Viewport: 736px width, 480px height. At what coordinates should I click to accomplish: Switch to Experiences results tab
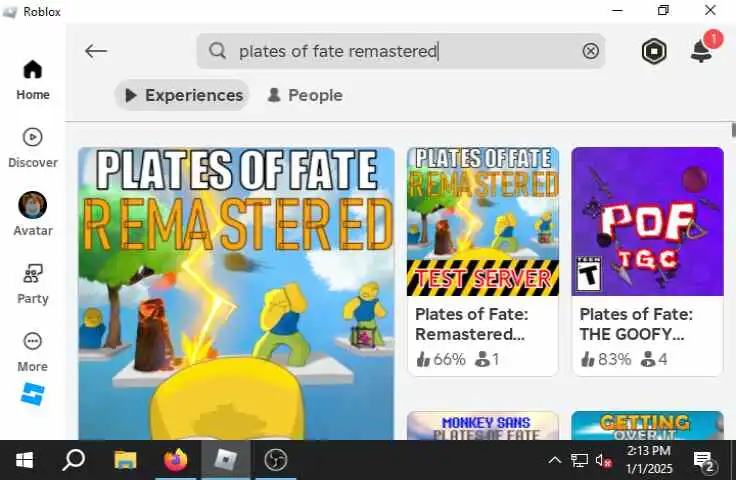coord(182,95)
